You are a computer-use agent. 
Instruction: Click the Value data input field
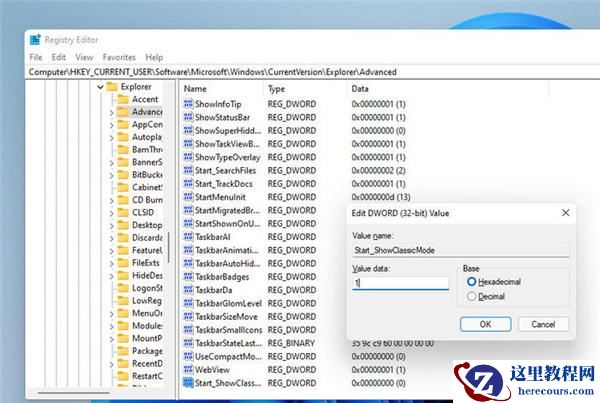(400, 283)
